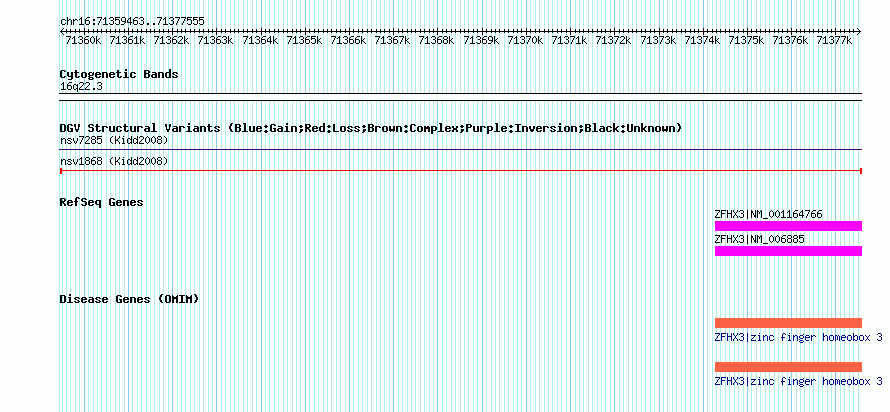The height and width of the screenshot is (412, 890).
Task: Click the nsv7285 (Kidd2008) variant label
Action: (114, 140)
